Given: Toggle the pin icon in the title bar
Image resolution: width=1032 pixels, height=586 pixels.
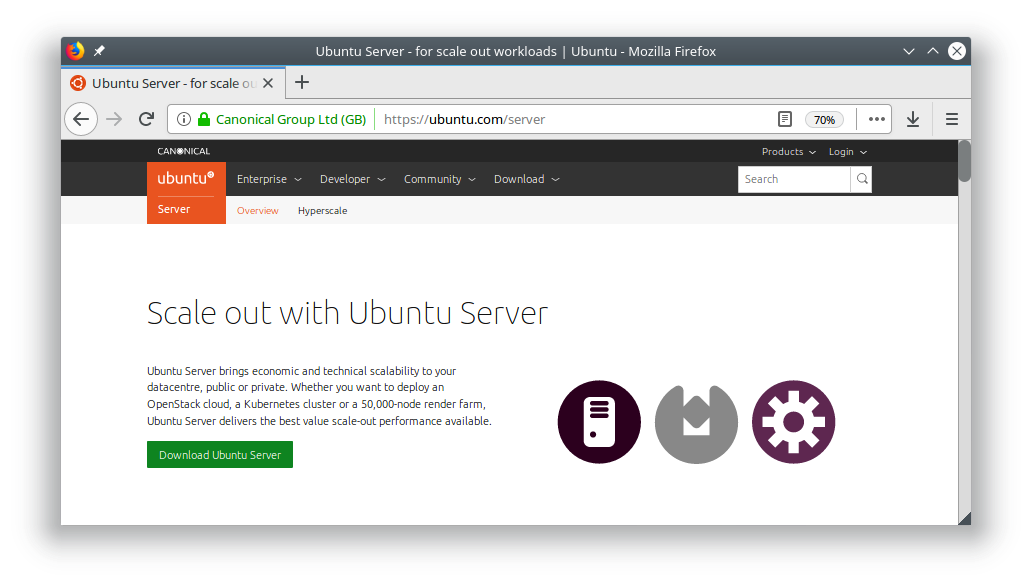Looking at the screenshot, I should tap(98, 50).
